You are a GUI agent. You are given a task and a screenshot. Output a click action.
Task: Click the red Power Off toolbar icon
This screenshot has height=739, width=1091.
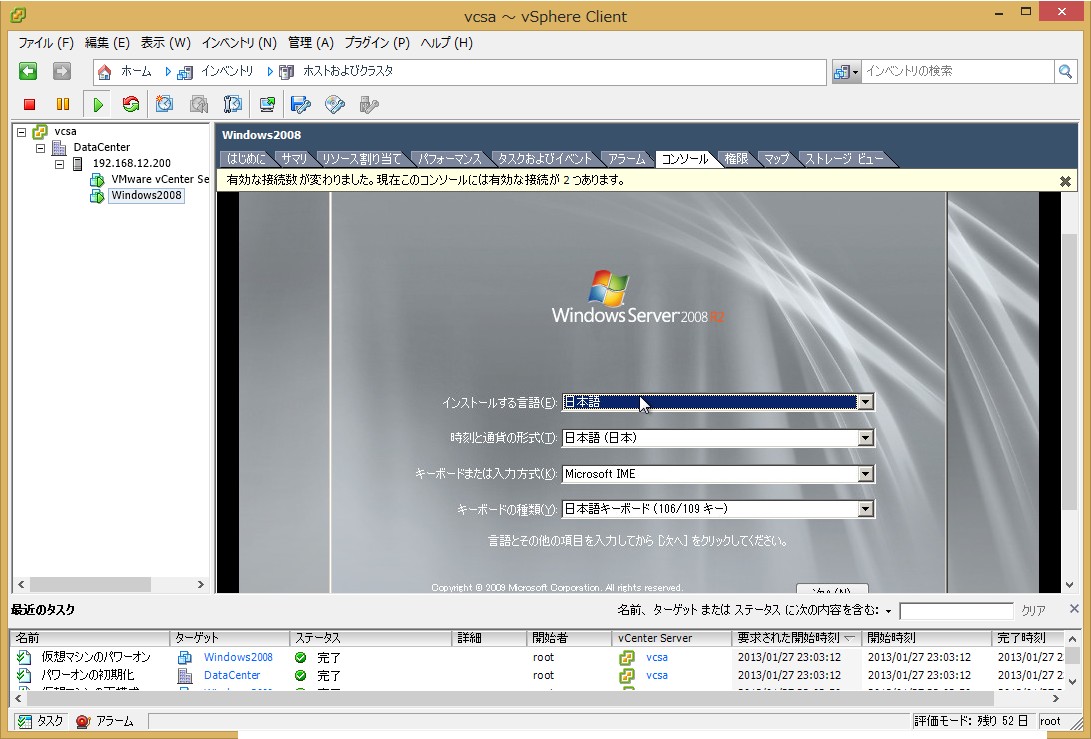point(29,104)
